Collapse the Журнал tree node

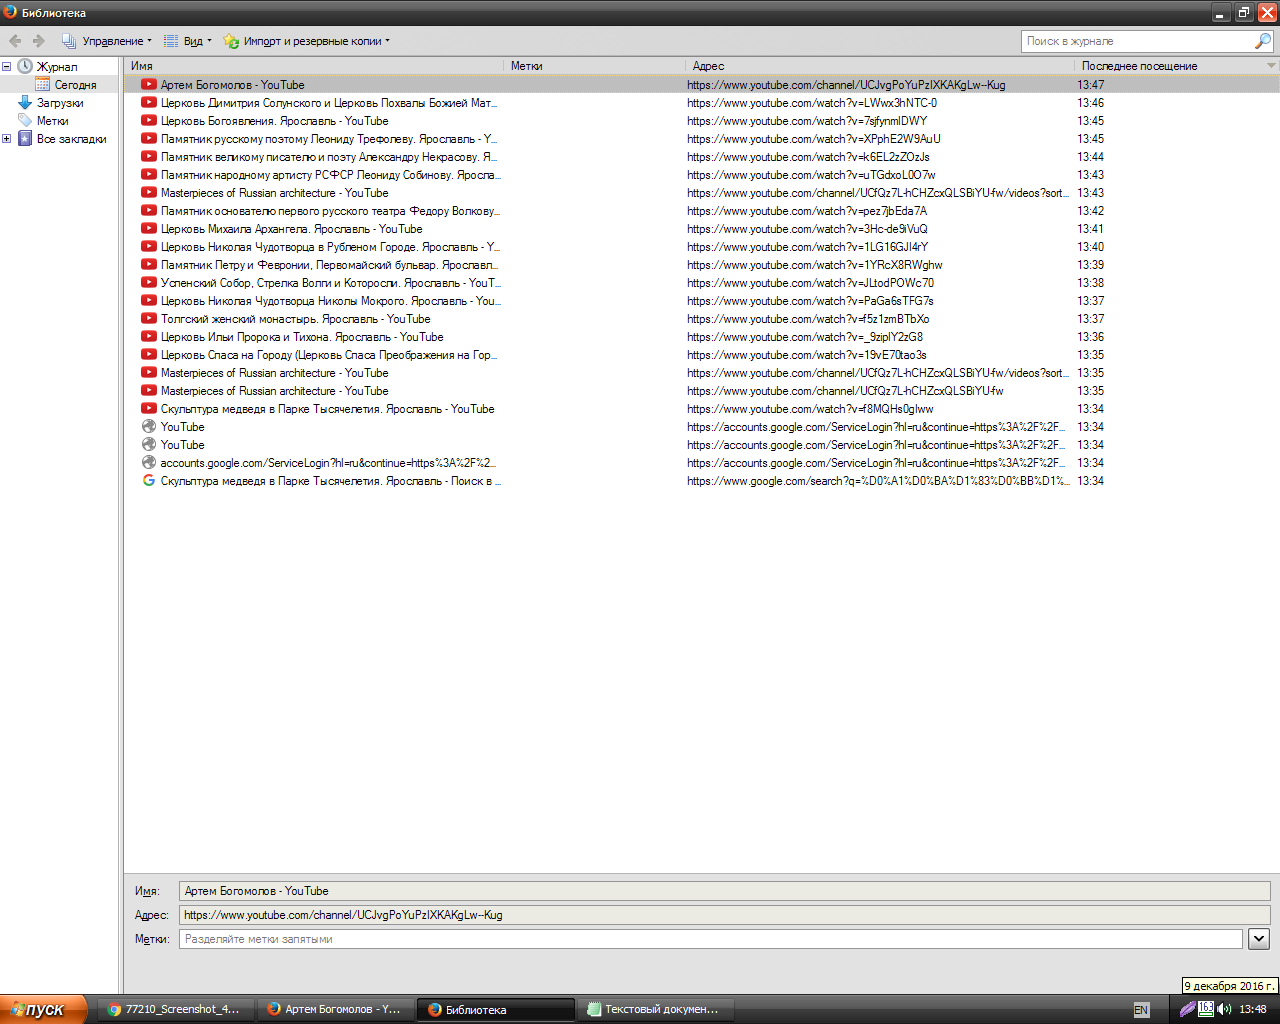tap(7, 67)
